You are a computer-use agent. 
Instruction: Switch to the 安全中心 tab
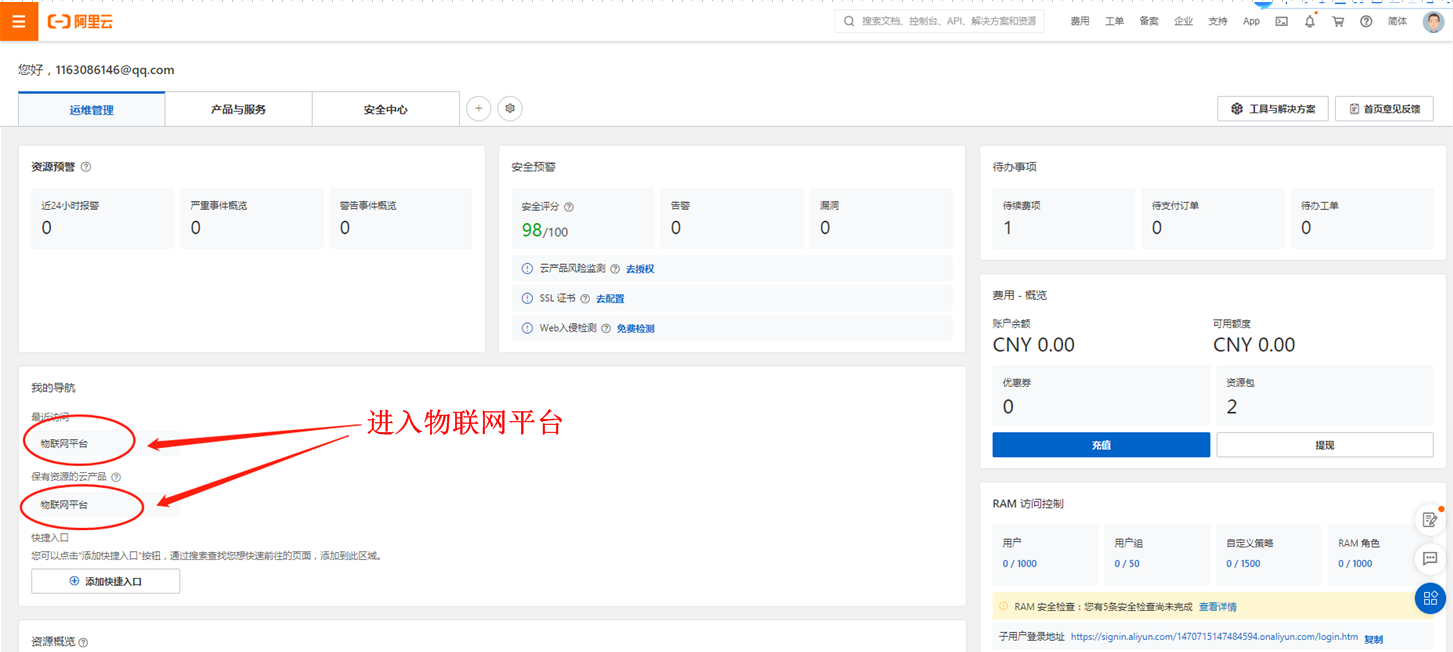coord(385,108)
